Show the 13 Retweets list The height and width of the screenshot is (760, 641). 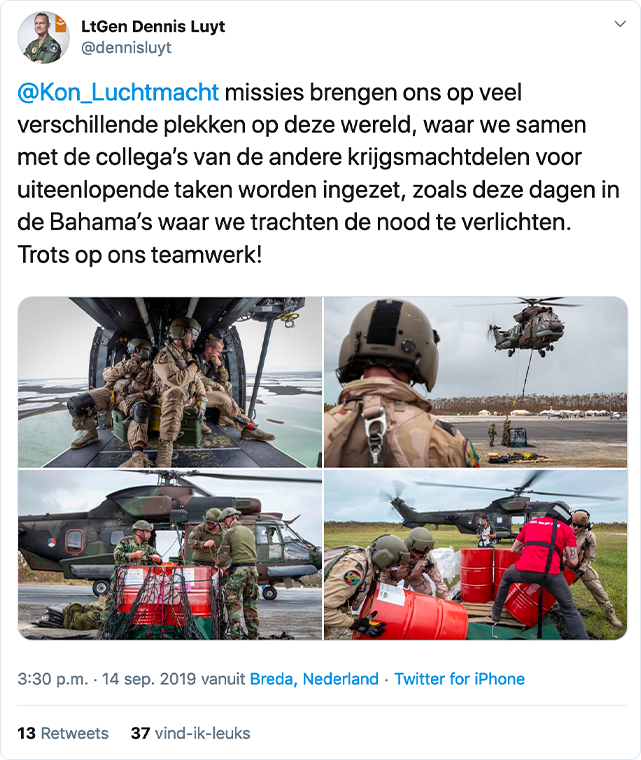[x=63, y=733]
